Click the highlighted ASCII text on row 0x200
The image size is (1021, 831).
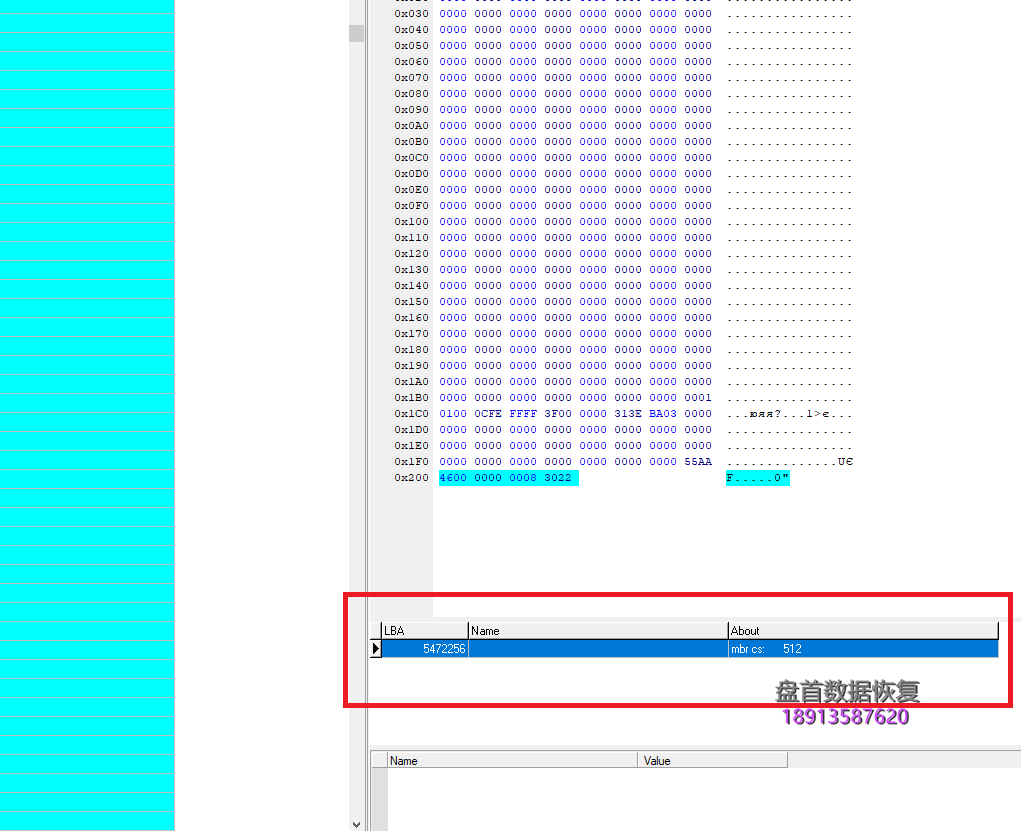[757, 478]
